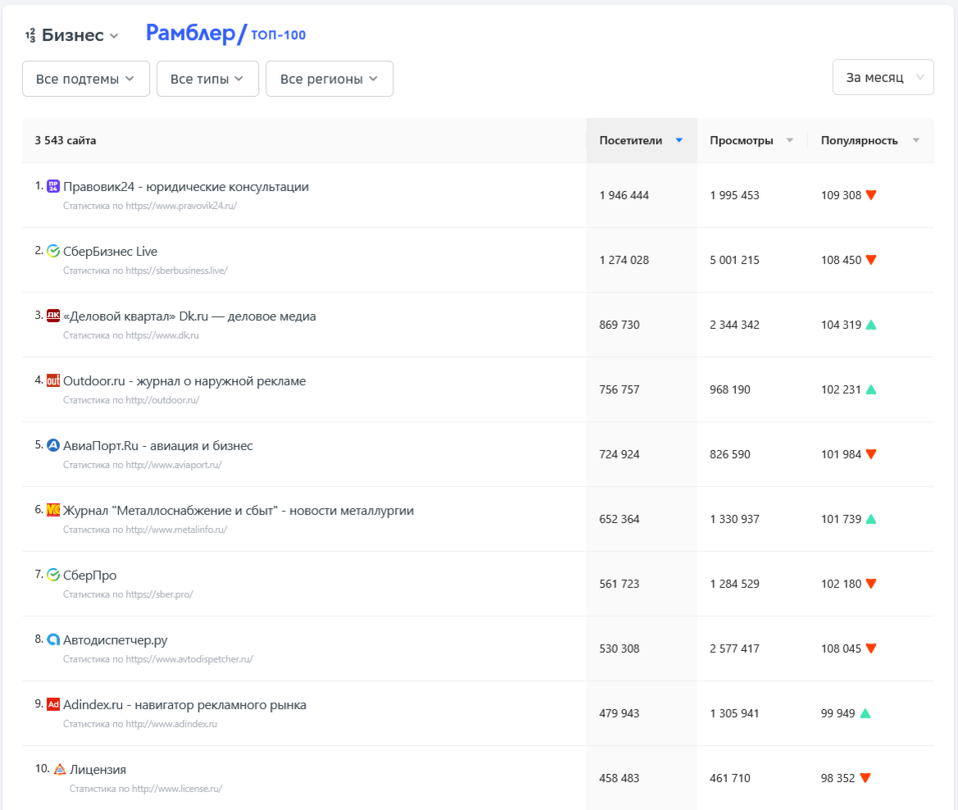Open the Все регионы filter dropdown

(329, 79)
